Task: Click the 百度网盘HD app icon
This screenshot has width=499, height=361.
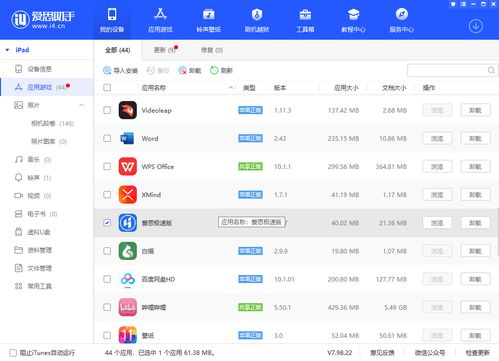Action: tap(128, 279)
